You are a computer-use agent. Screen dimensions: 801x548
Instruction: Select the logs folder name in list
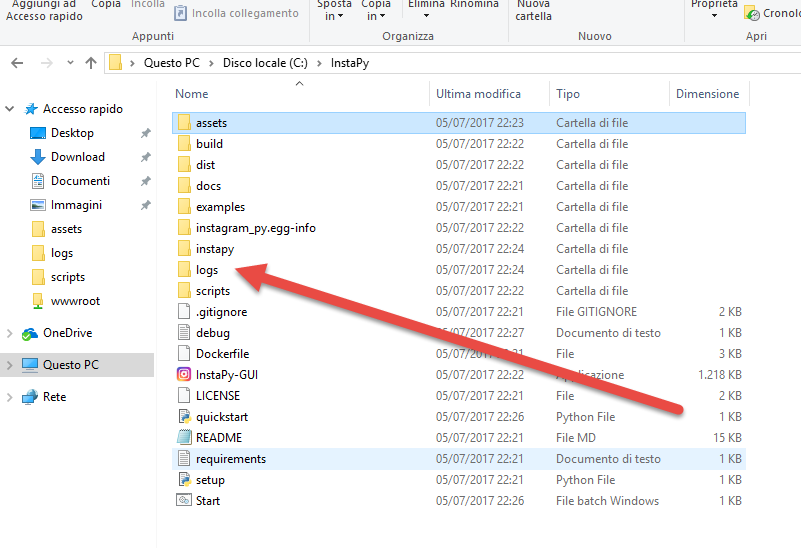point(207,270)
